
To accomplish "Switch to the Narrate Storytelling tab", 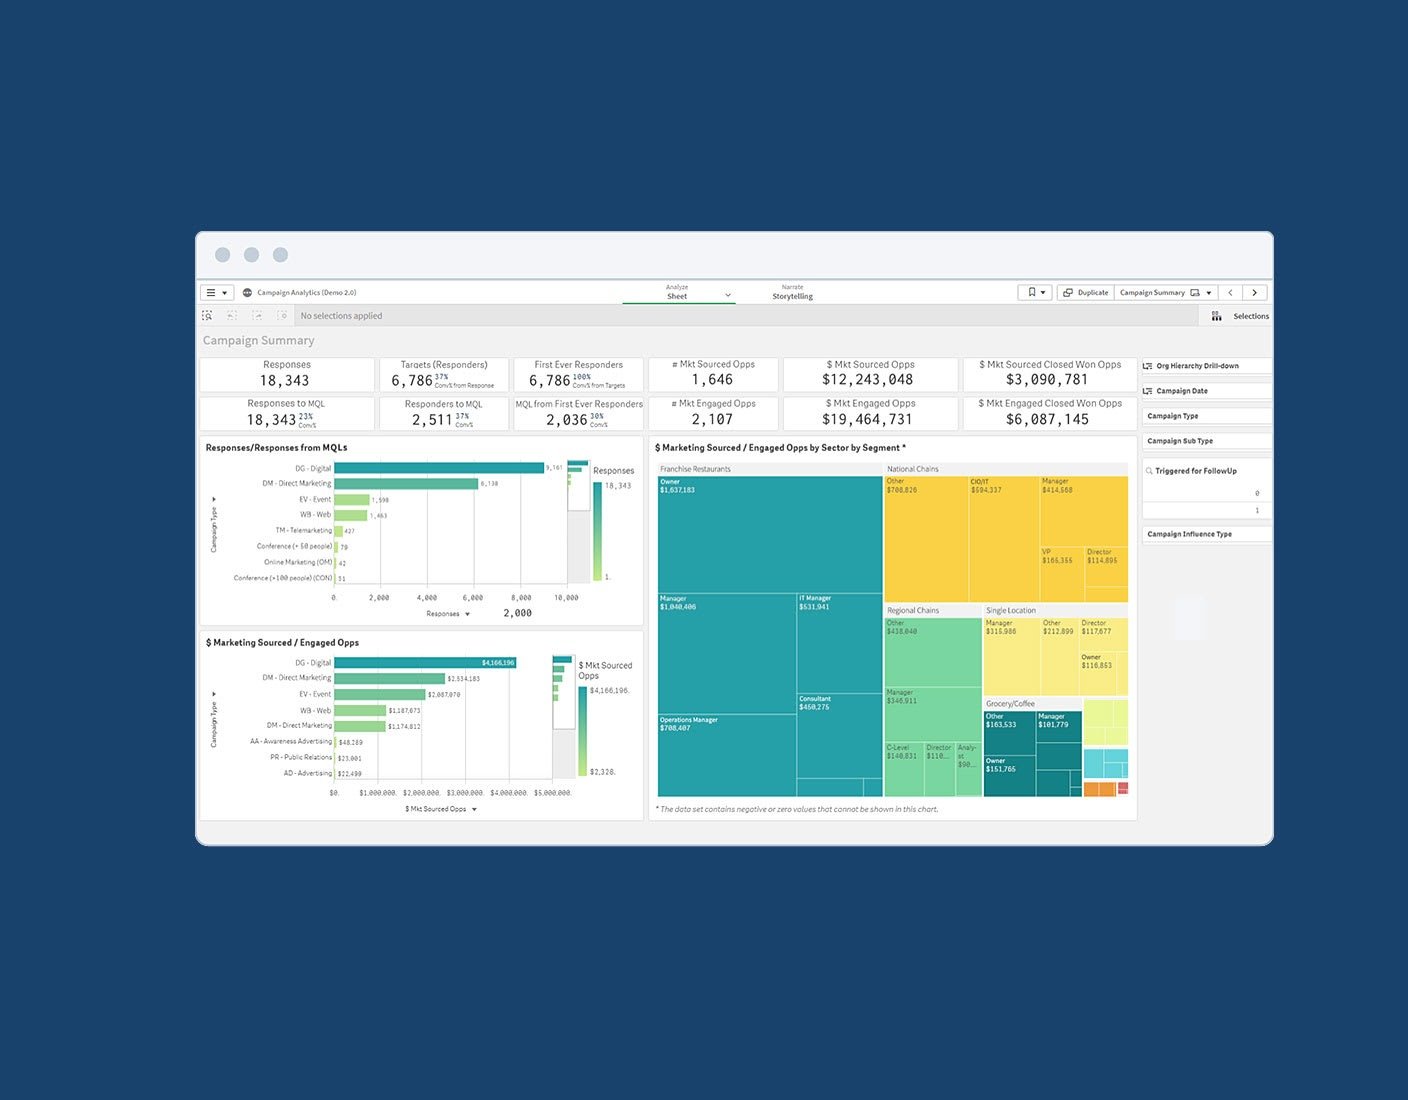I will click(792, 292).
